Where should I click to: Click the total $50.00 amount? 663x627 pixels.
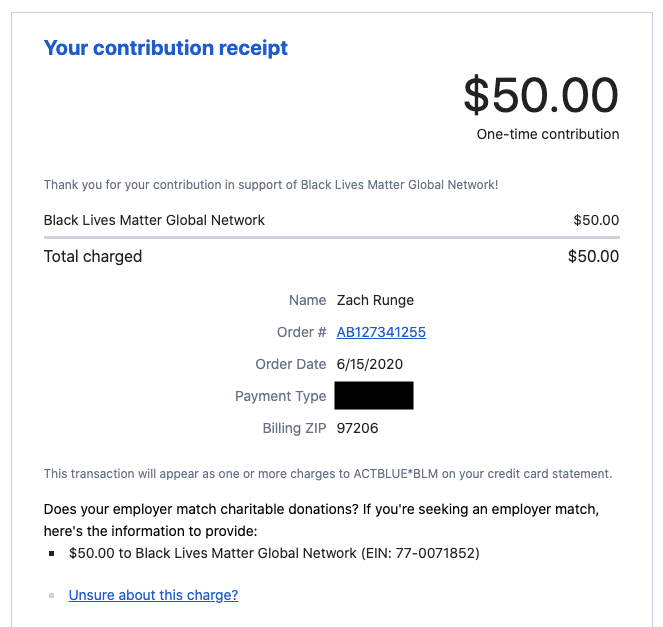click(x=594, y=256)
